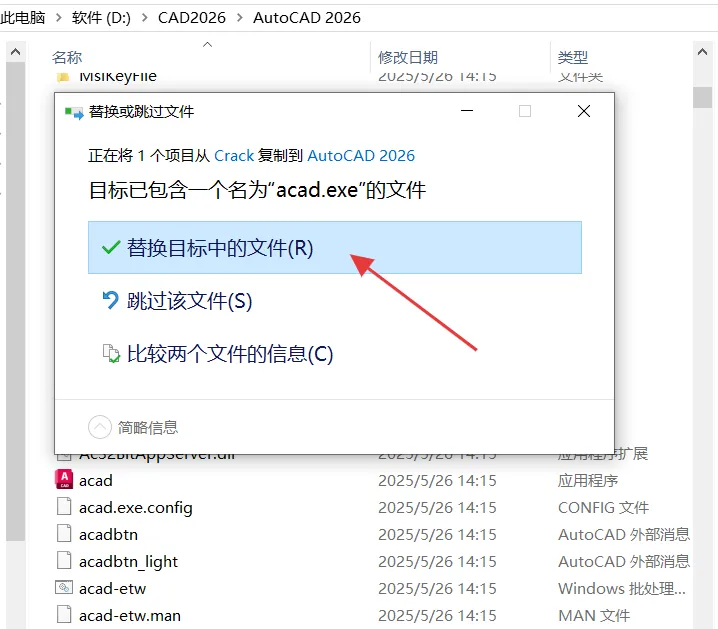Sort files by 修改日期 column header
The width and height of the screenshot is (718, 629).
(x=408, y=57)
